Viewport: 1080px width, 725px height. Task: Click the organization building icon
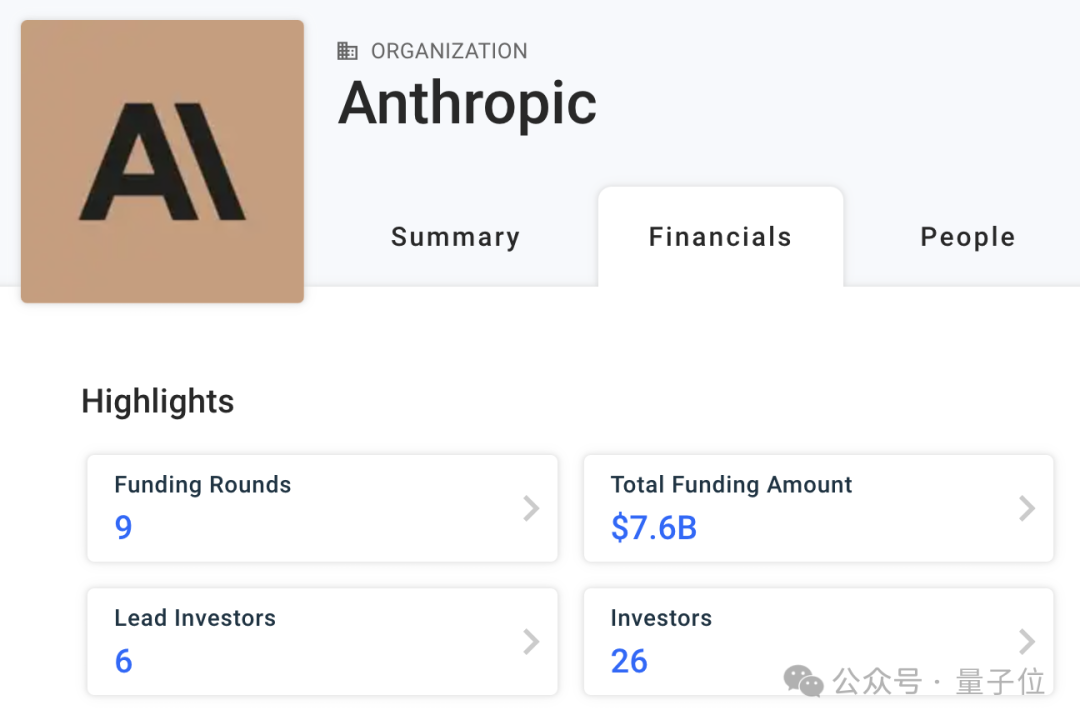[347, 51]
